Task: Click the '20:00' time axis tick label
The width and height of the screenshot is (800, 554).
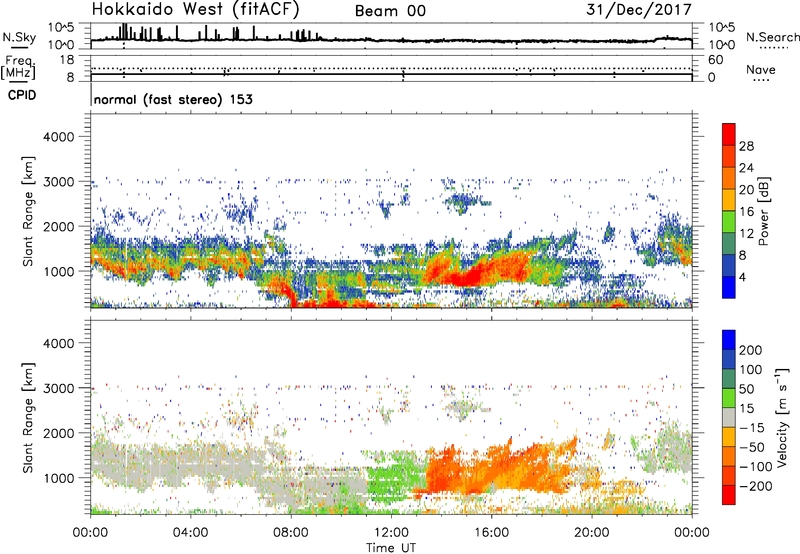Action: pos(591,533)
